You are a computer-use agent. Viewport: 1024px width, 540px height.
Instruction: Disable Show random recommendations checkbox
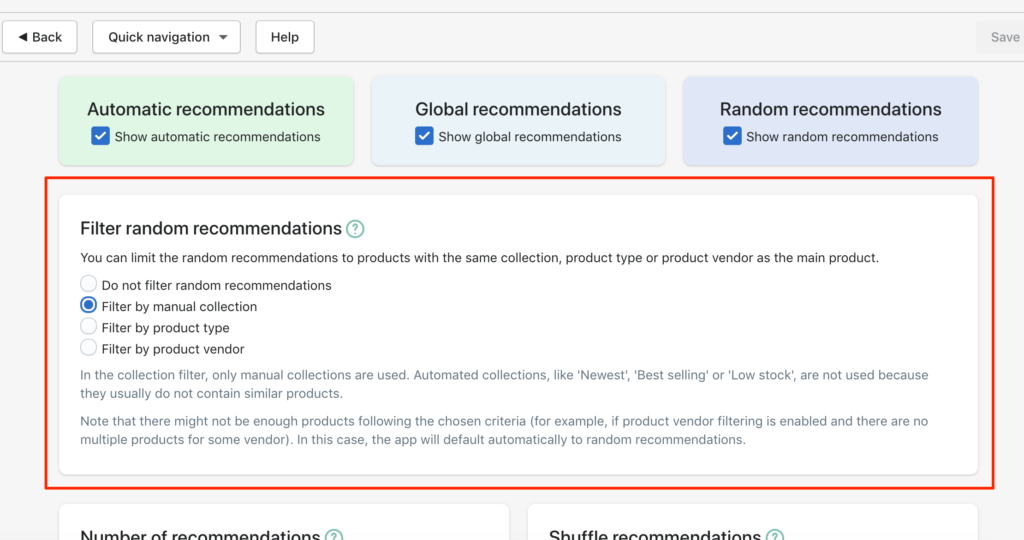click(x=732, y=136)
